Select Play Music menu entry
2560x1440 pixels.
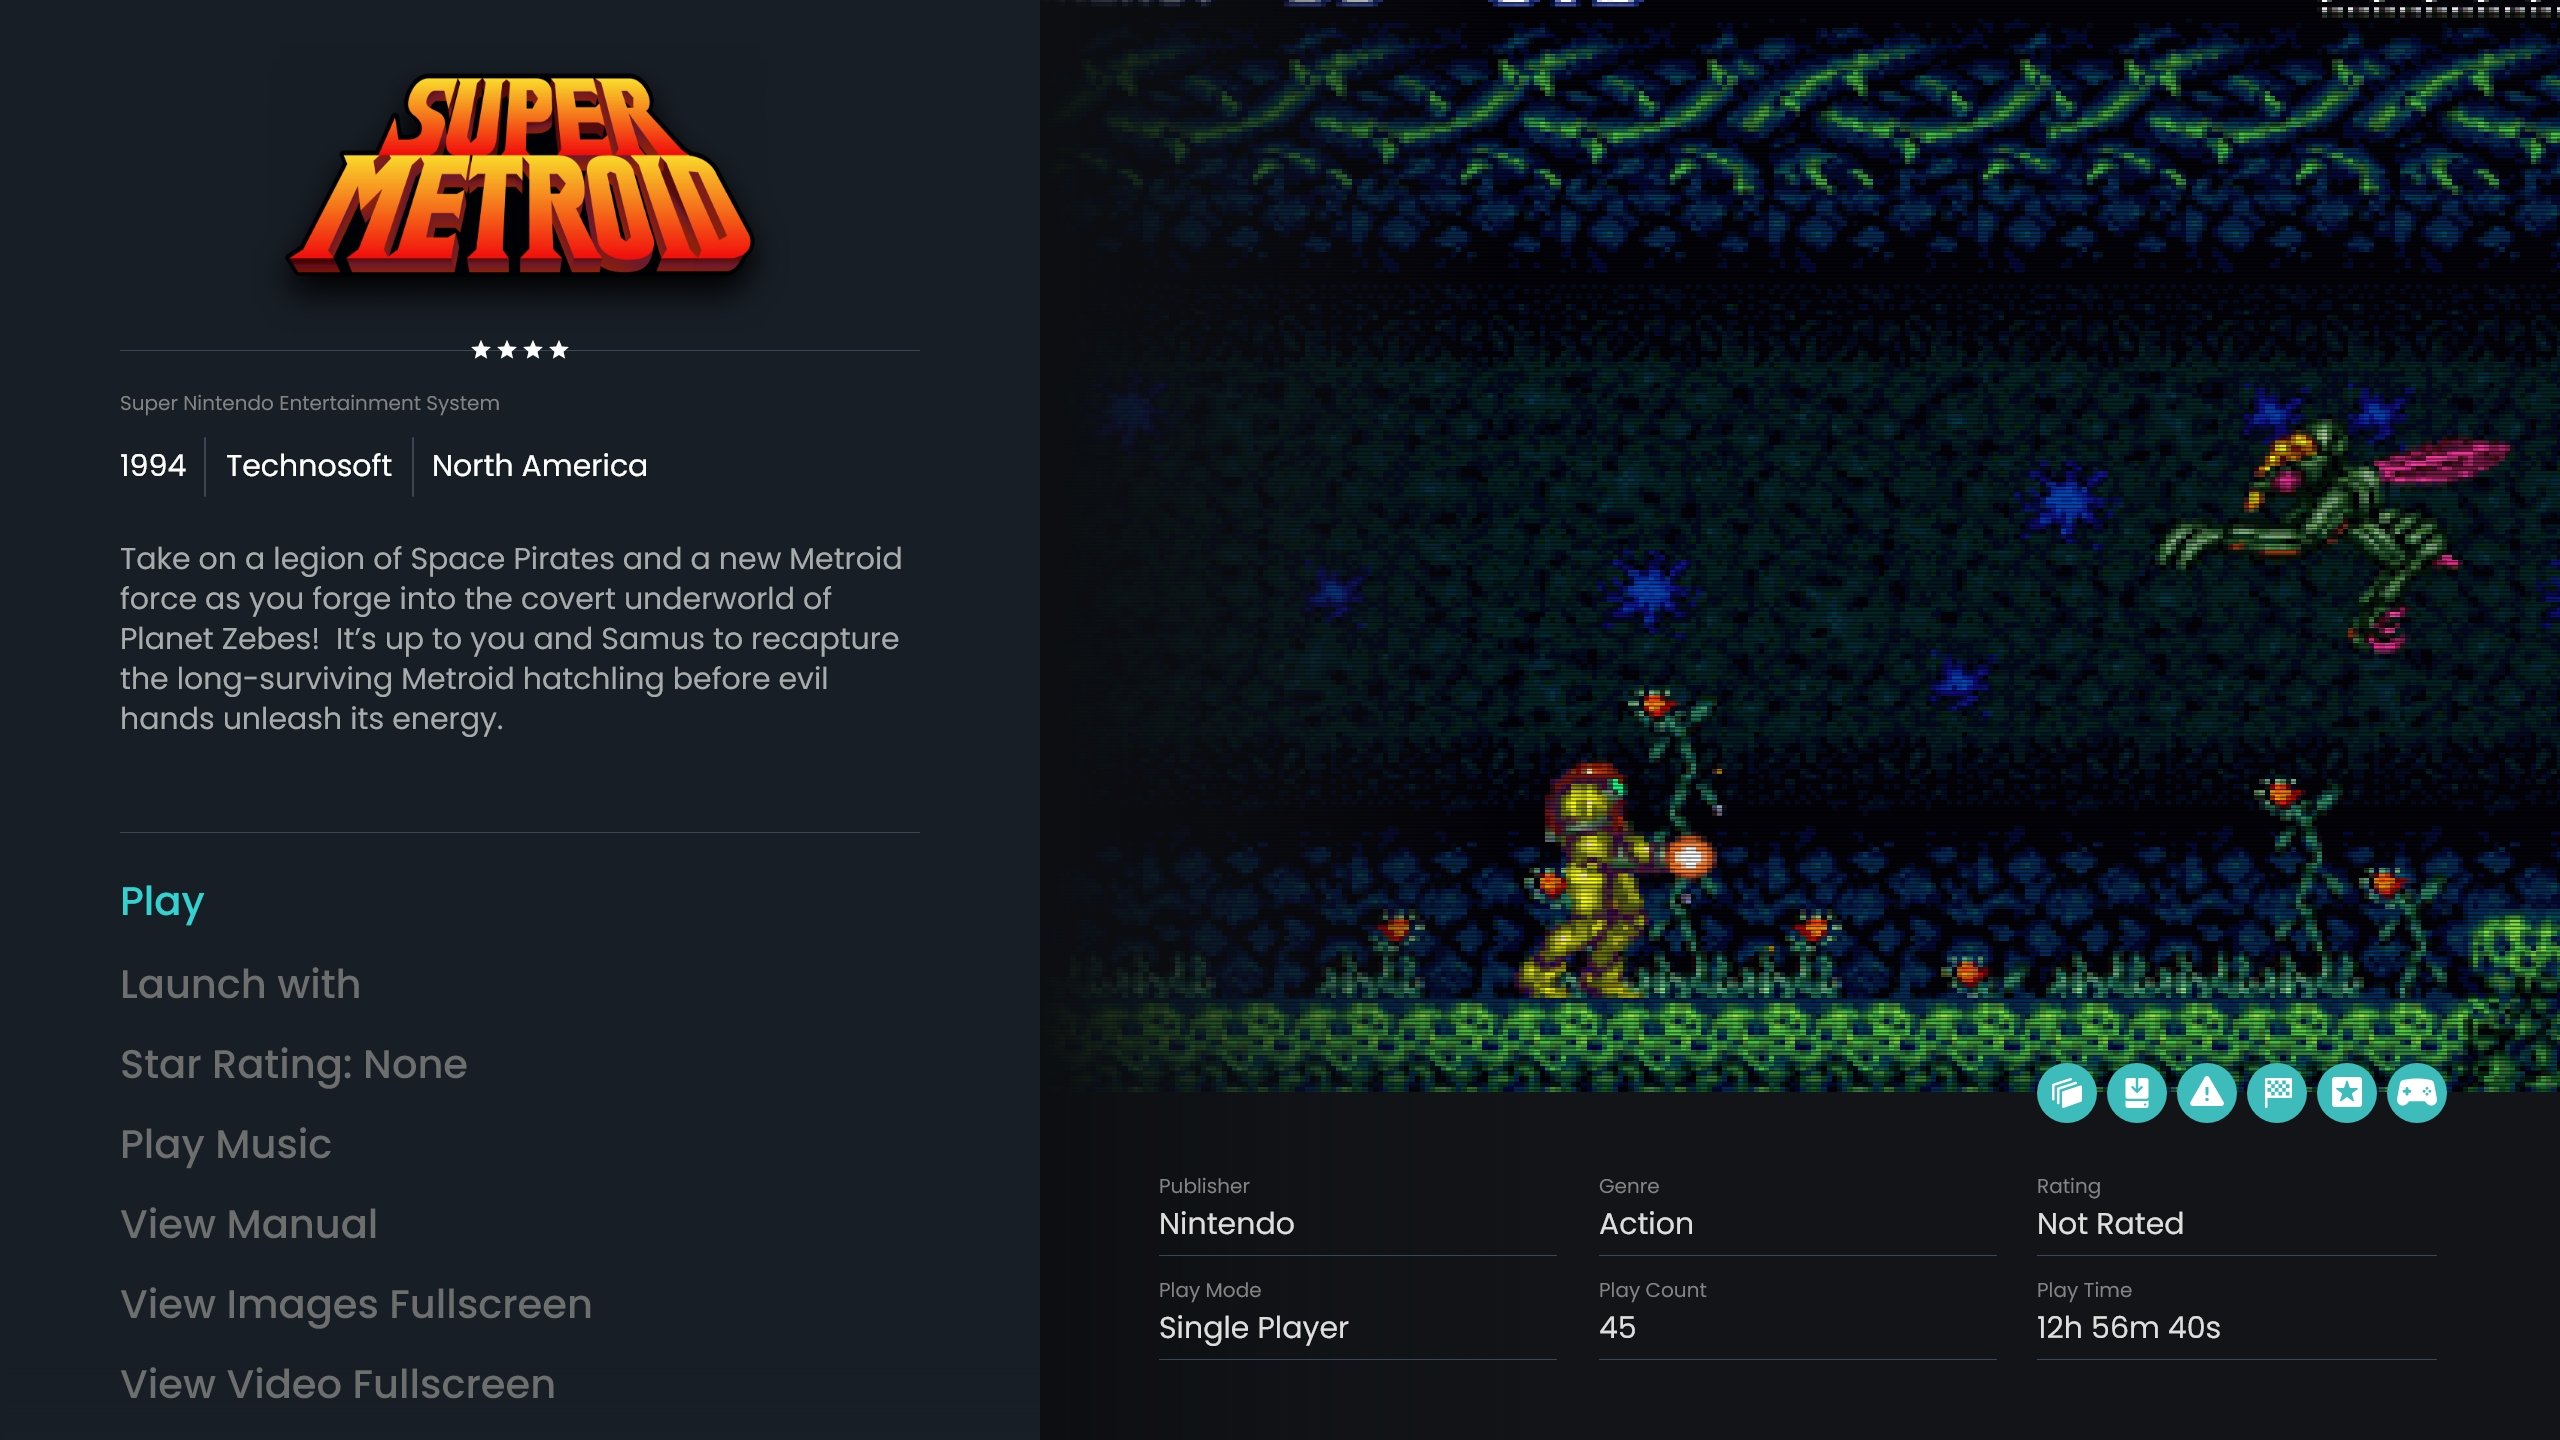[225, 1145]
